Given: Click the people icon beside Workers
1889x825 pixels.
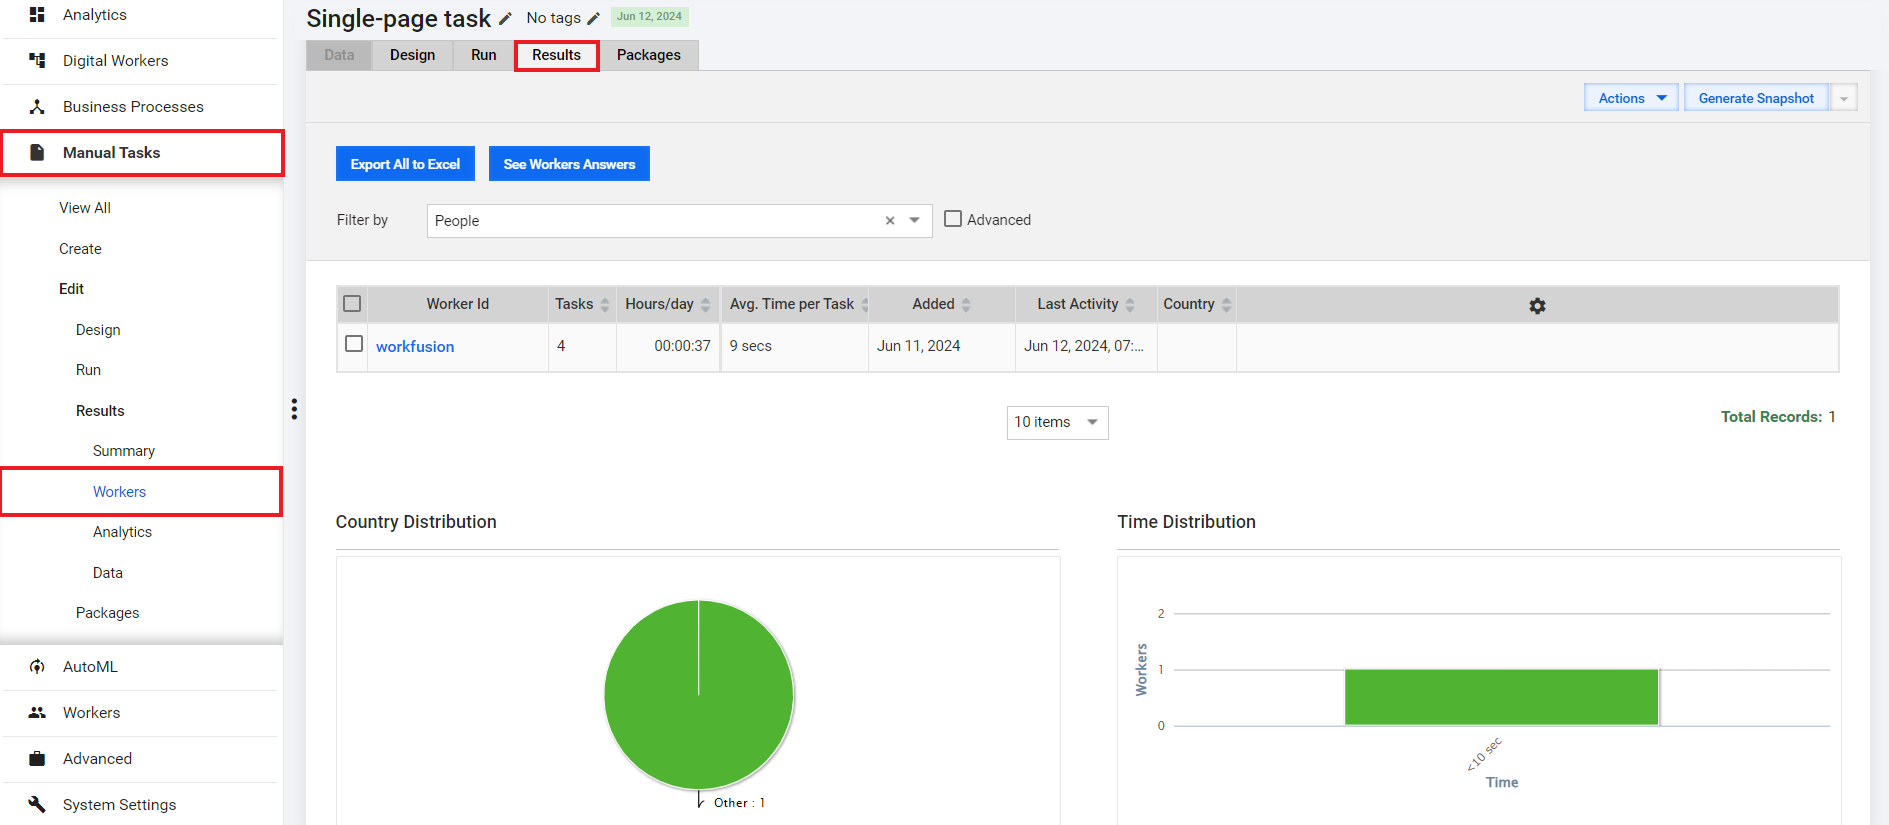Looking at the screenshot, I should (x=37, y=713).
